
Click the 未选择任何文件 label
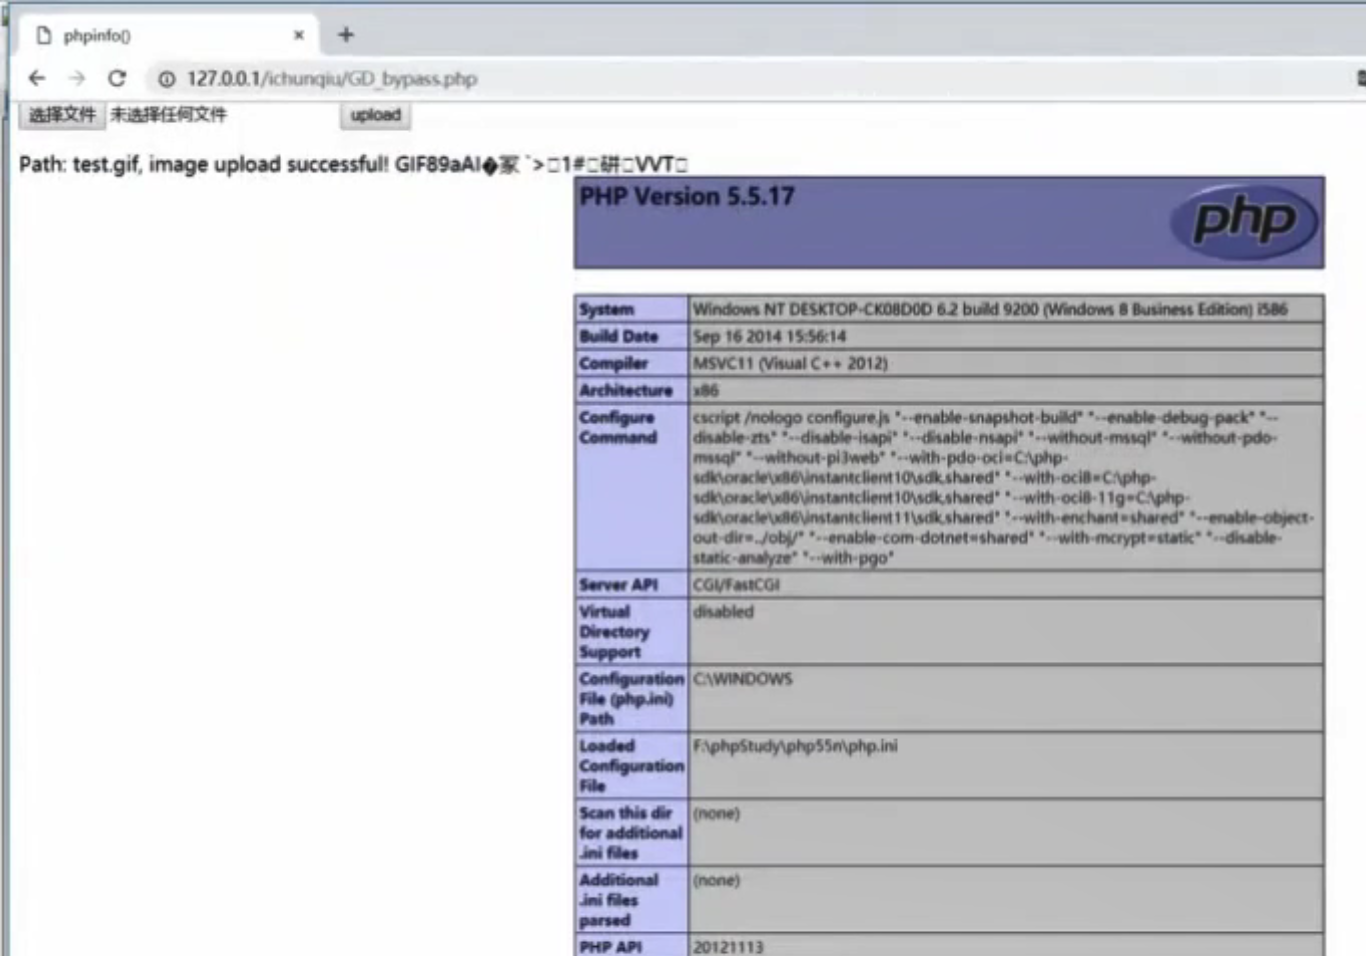[x=168, y=115]
